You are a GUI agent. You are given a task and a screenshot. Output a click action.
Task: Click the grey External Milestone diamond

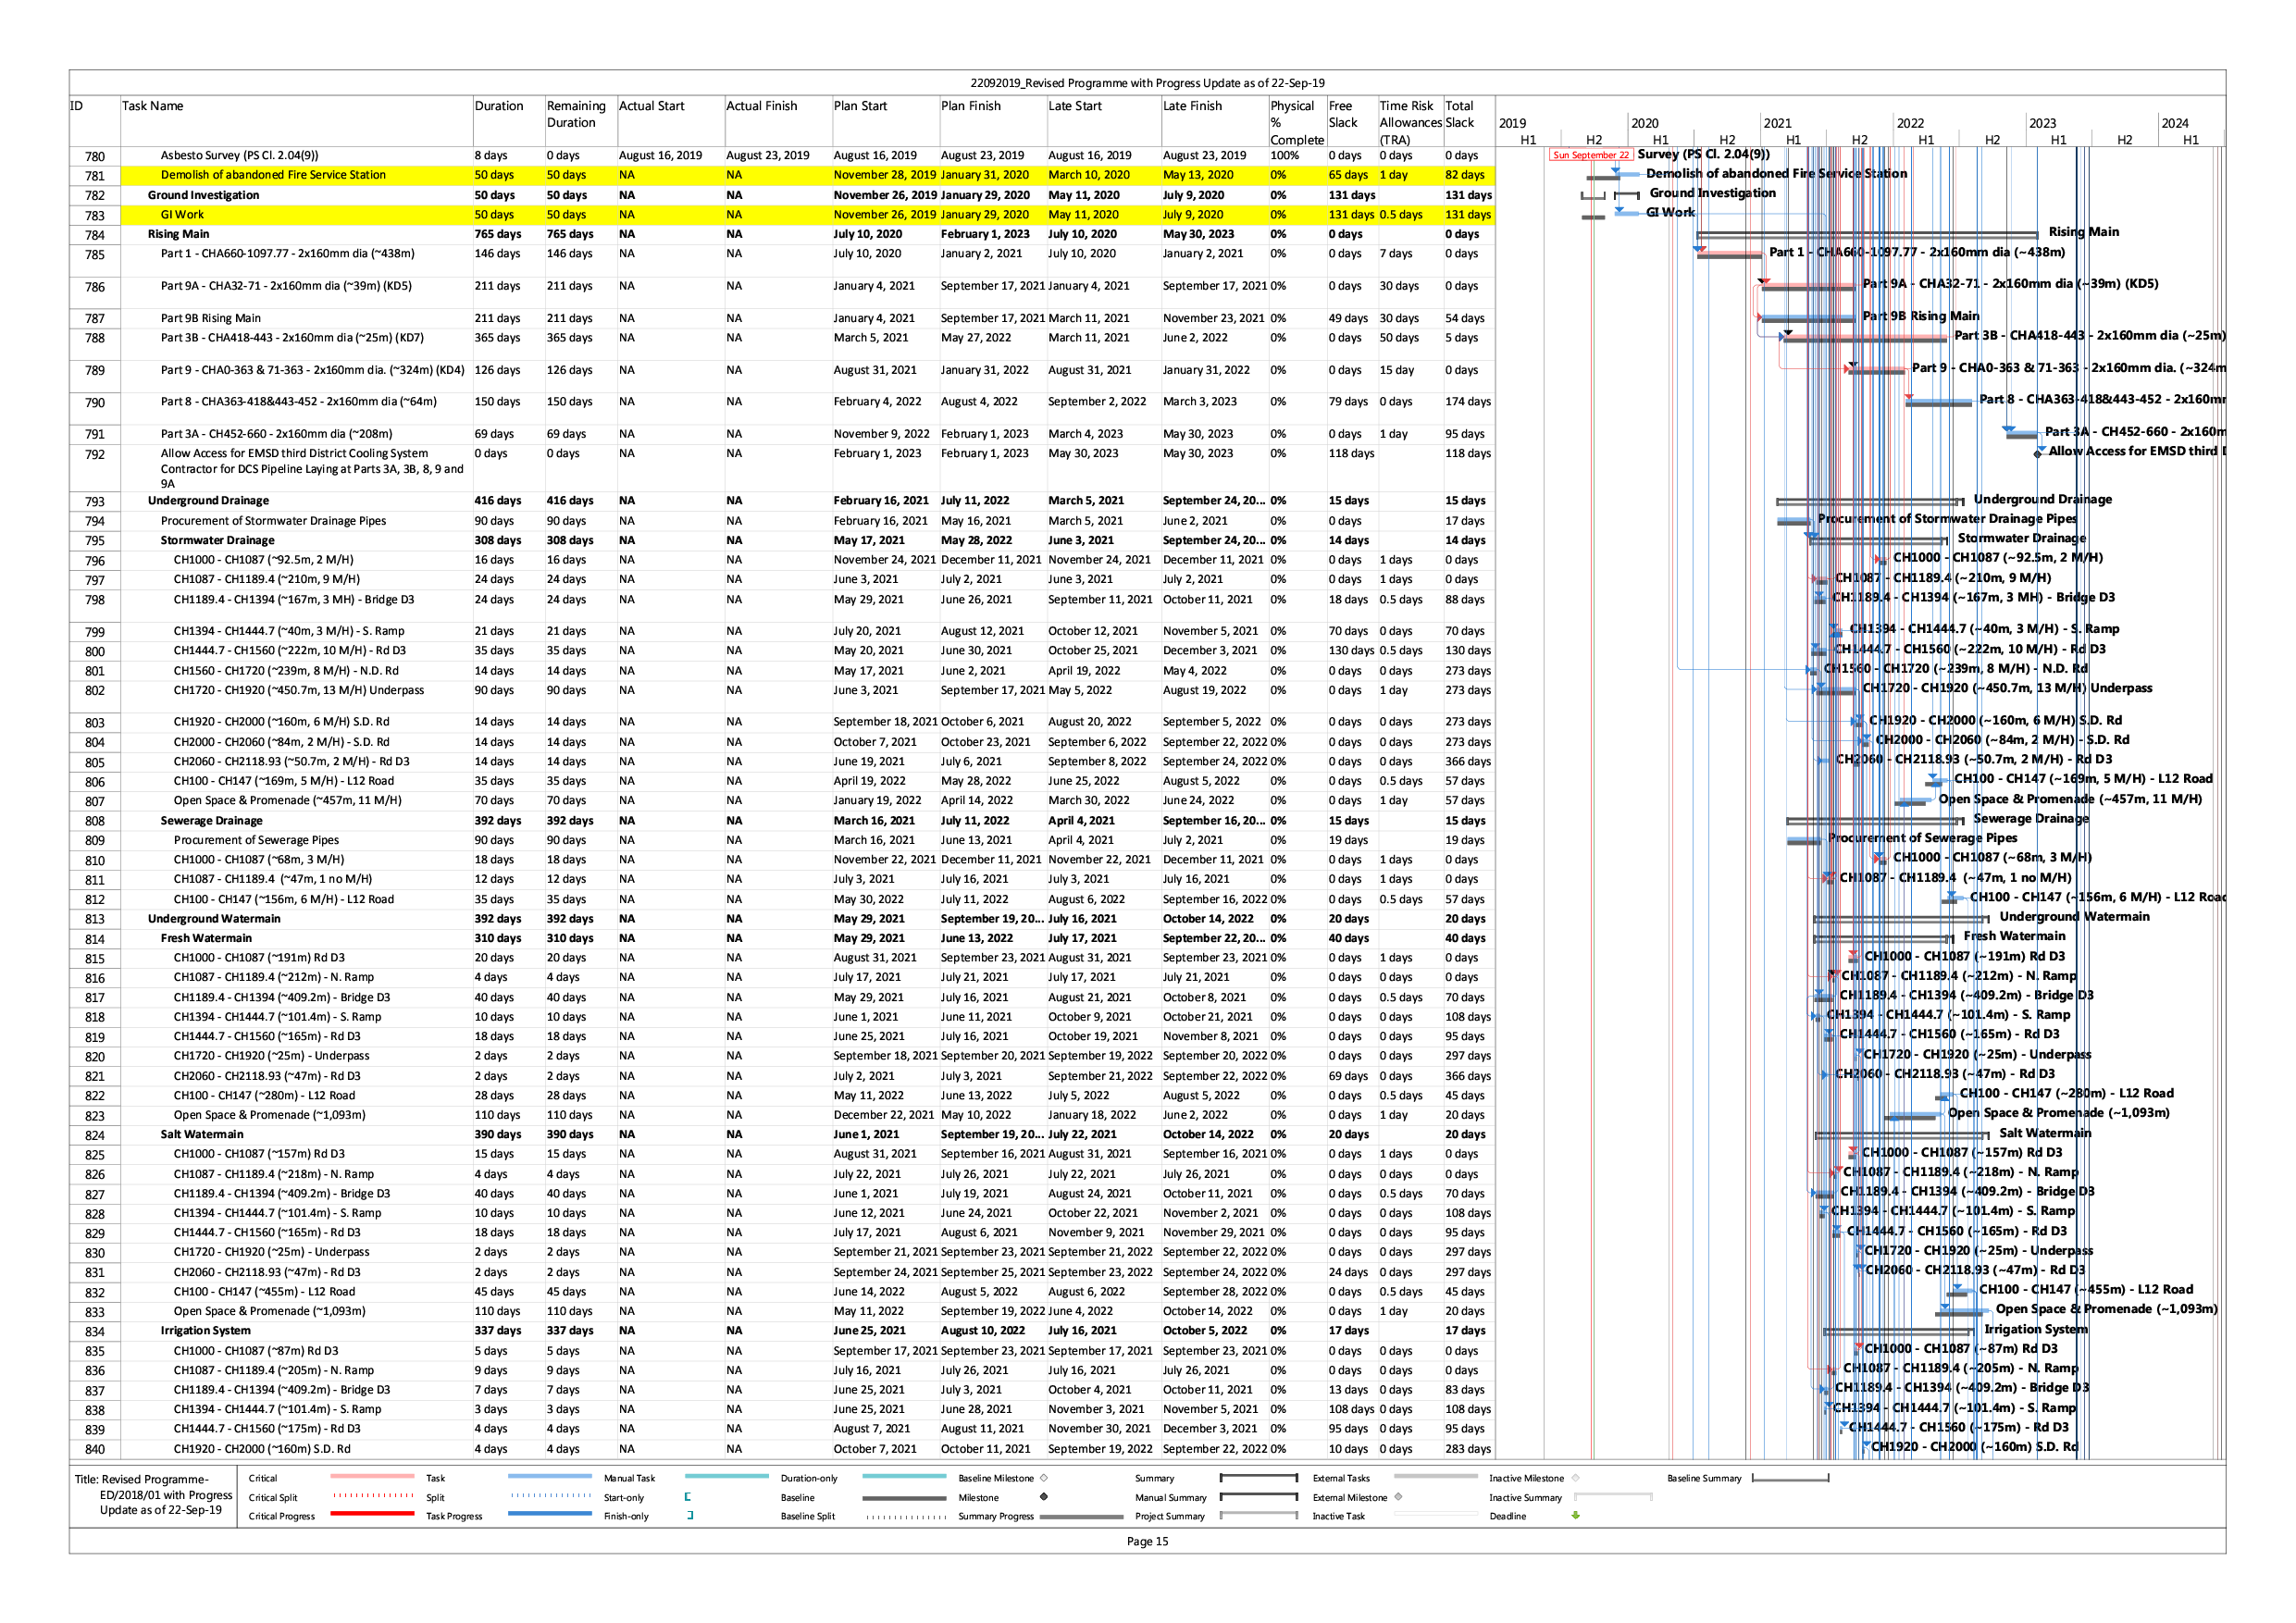[x=1398, y=1497]
